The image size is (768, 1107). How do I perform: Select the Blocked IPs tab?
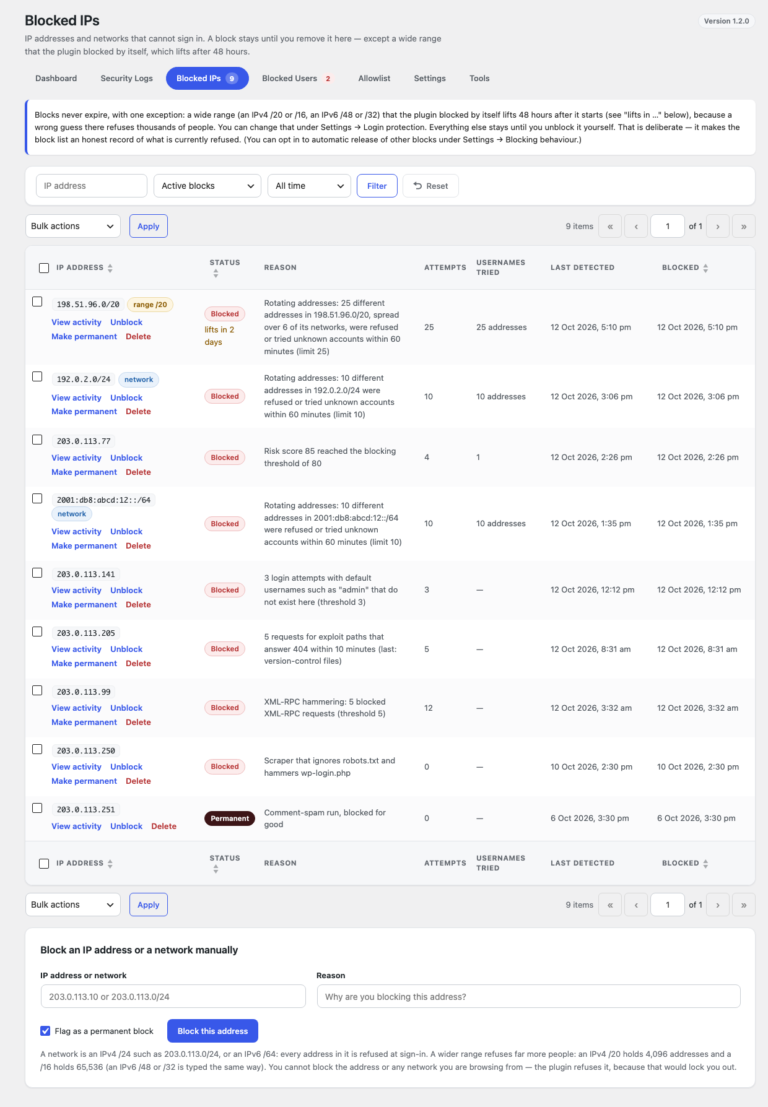(208, 78)
